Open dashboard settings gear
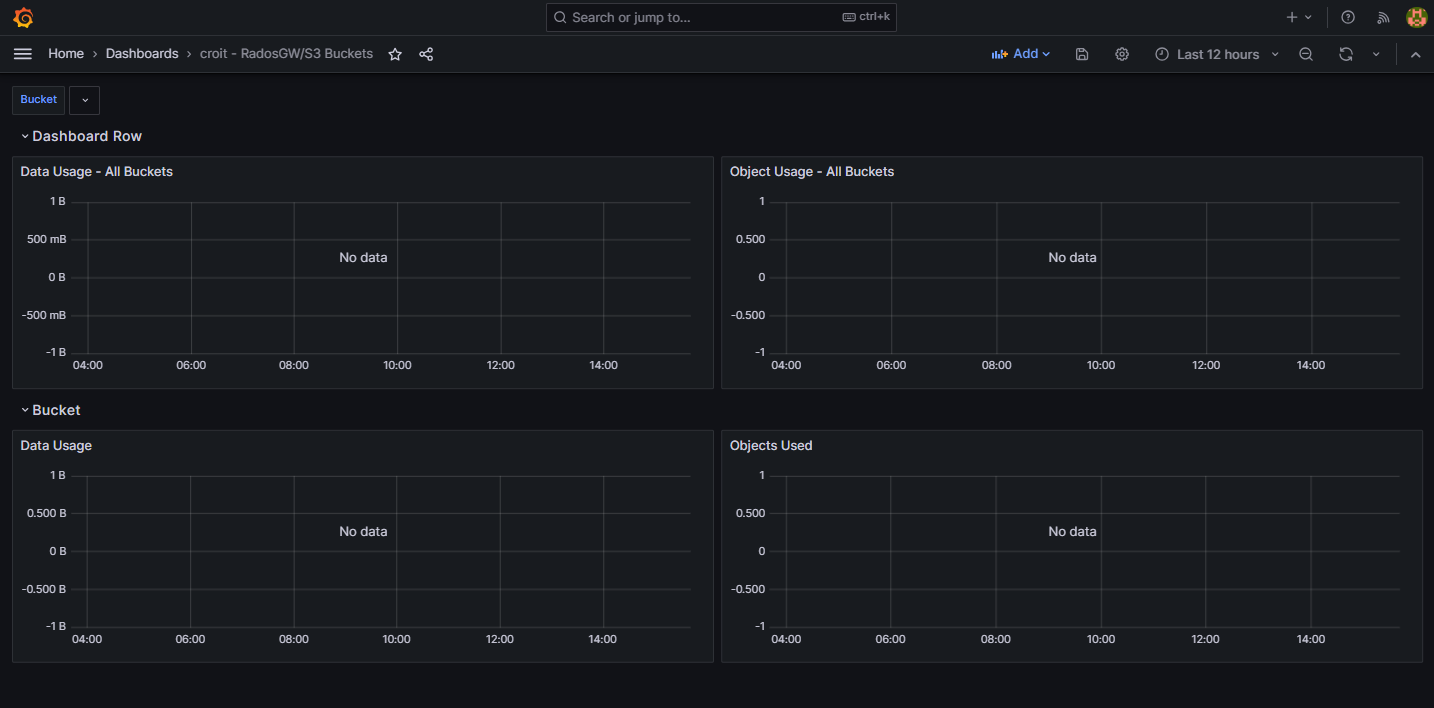Image resolution: width=1434 pixels, height=708 pixels. pyautogui.click(x=1122, y=54)
